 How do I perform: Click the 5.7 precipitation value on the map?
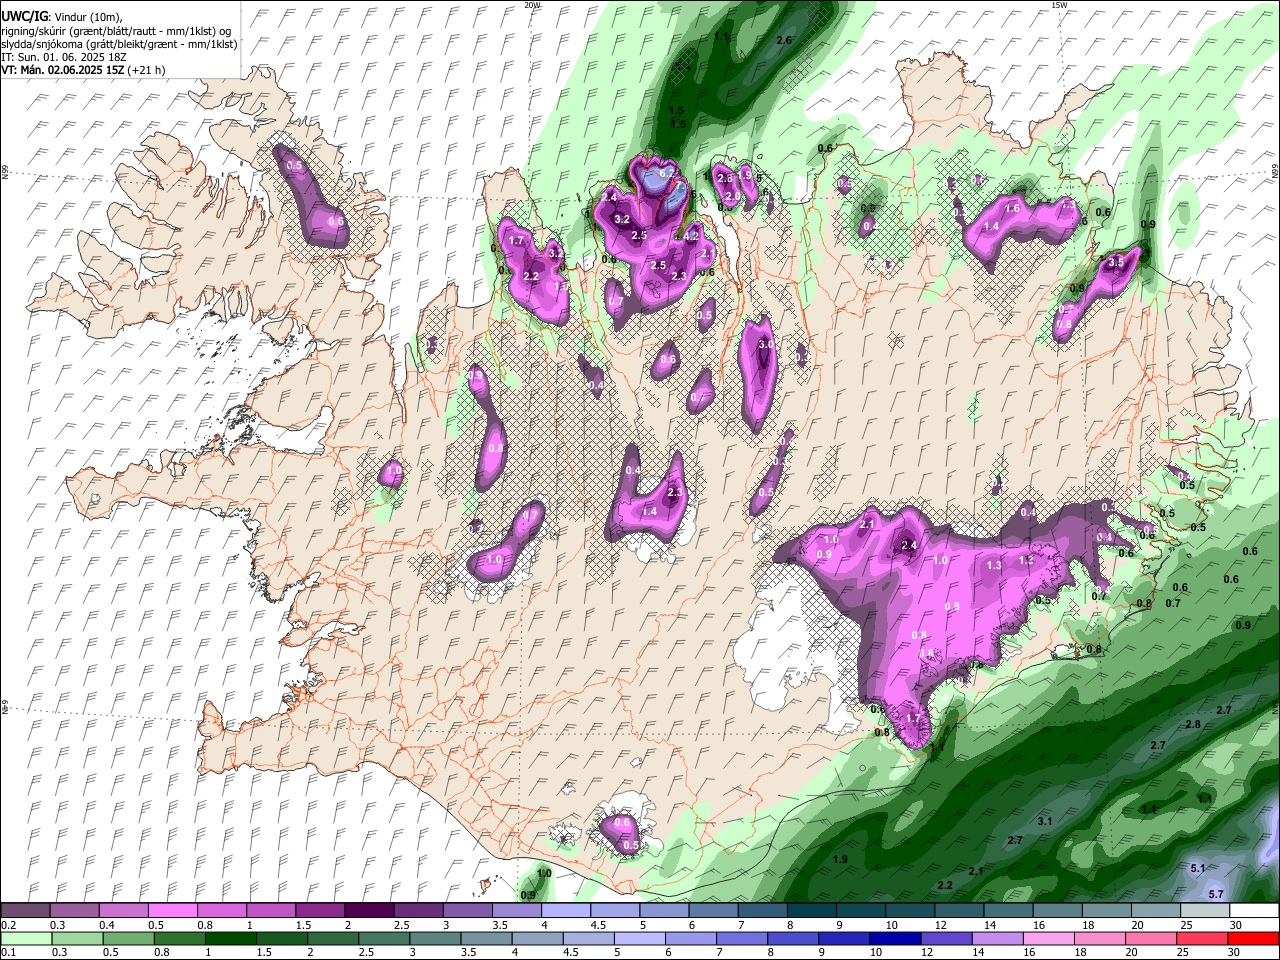pyautogui.click(x=1217, y=894)
